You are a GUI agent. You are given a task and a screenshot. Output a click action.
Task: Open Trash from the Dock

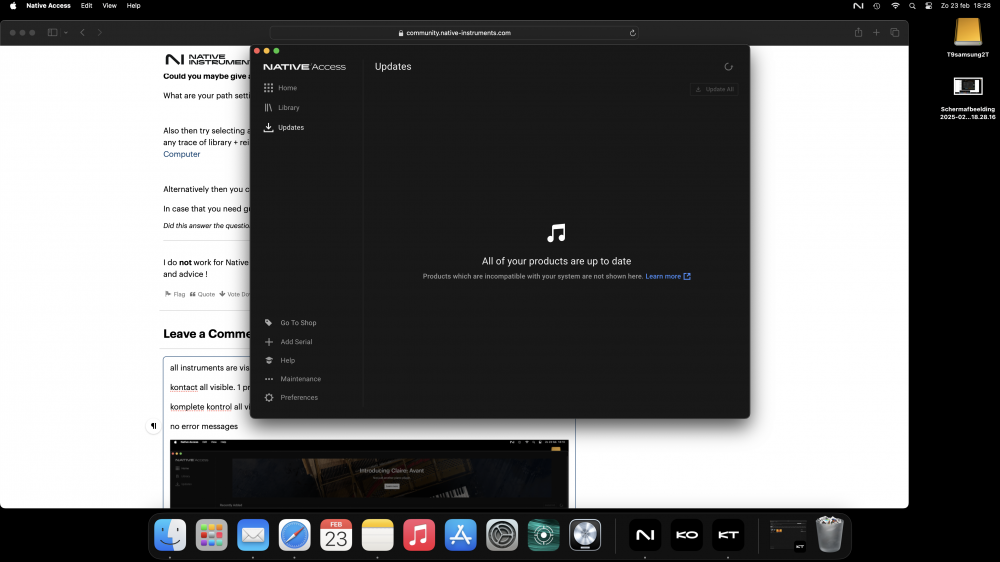coord(830,535)
